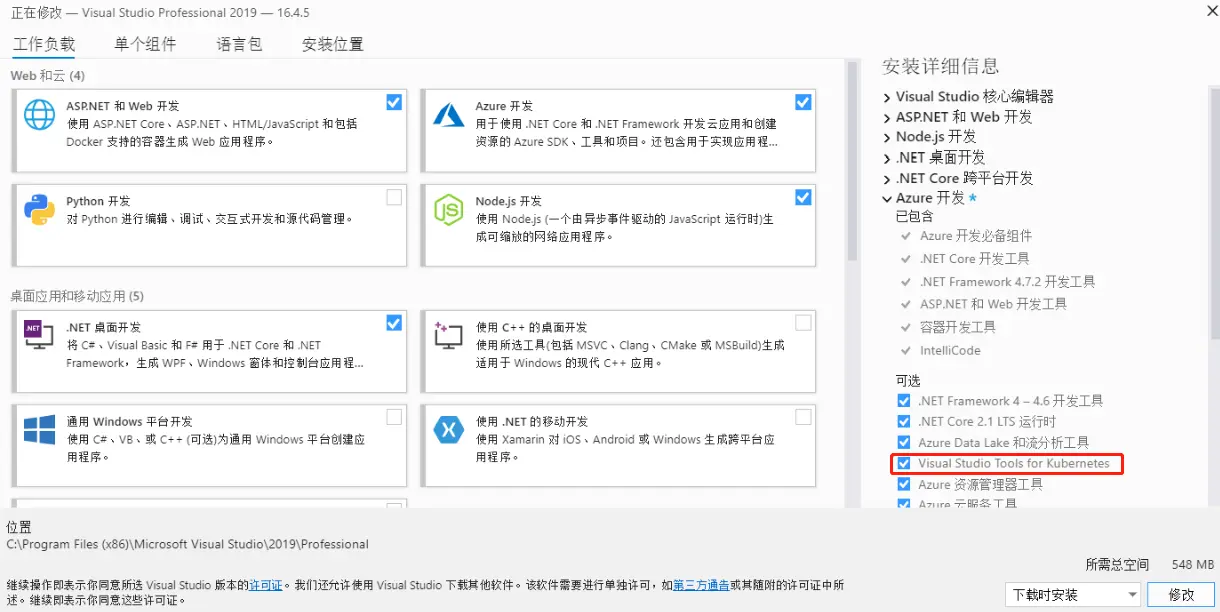1220x612 pixels.
Task: Click the .NET Core 开发工具 included item
Action: pos(975,258)
